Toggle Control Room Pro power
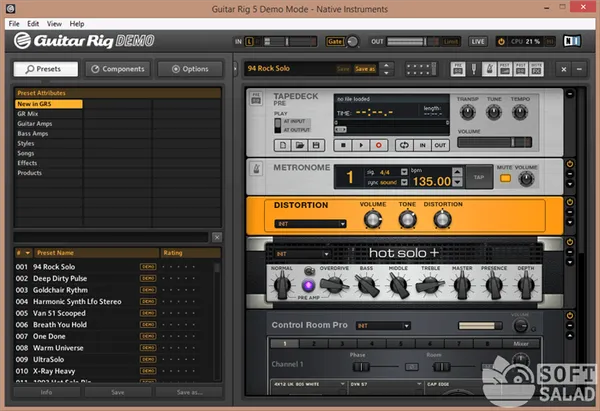Screen dimensions: 600x411 coord(570,316)
